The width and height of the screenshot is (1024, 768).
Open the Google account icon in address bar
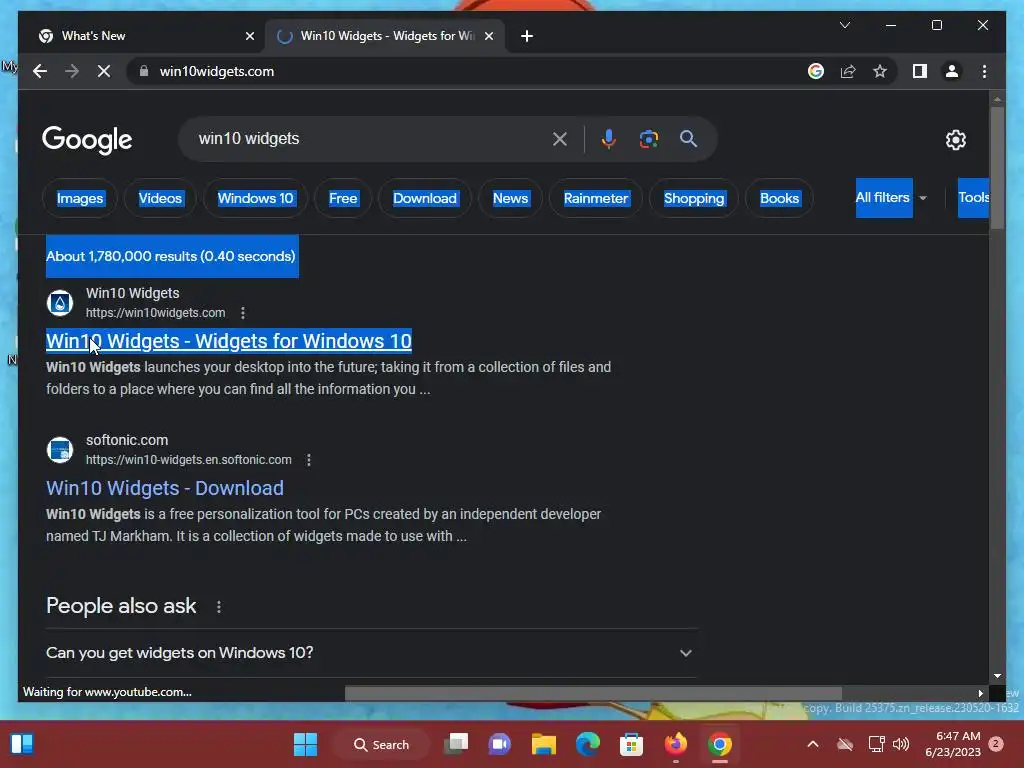pyautogui.click(x=816, y=71)
